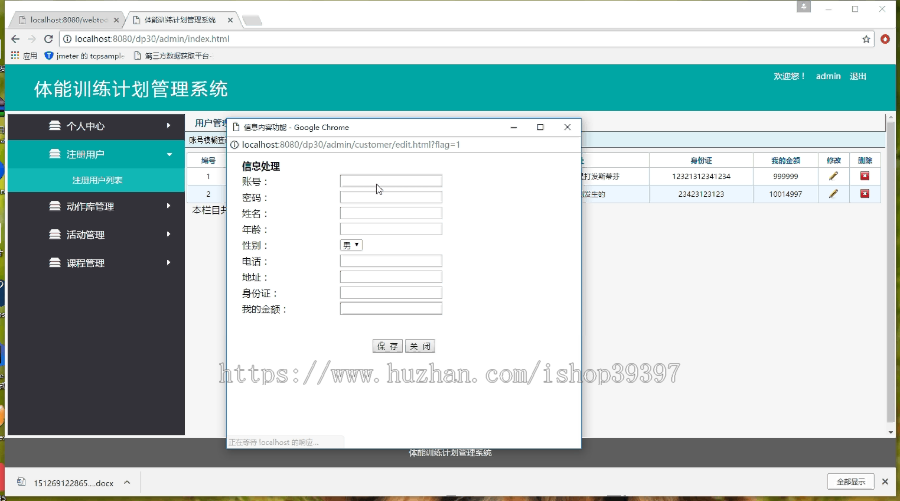The height and width of the screenshot is (501, 900).
Task: Click the 密码 input field
Action: (391, 197)
